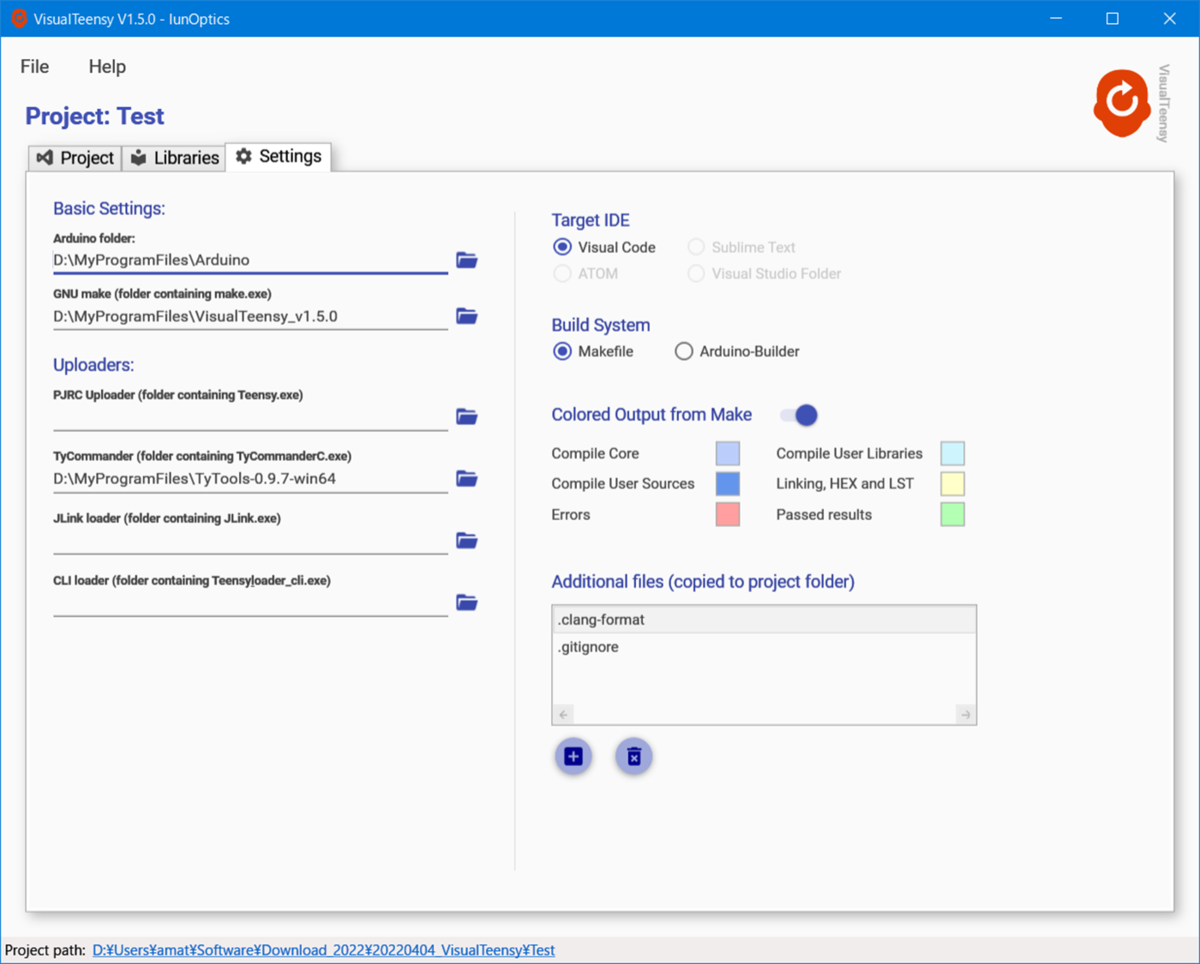Screen dimensions: 1200x964
Task: Switch to the Libraries tab
Action: pos(175,158)
